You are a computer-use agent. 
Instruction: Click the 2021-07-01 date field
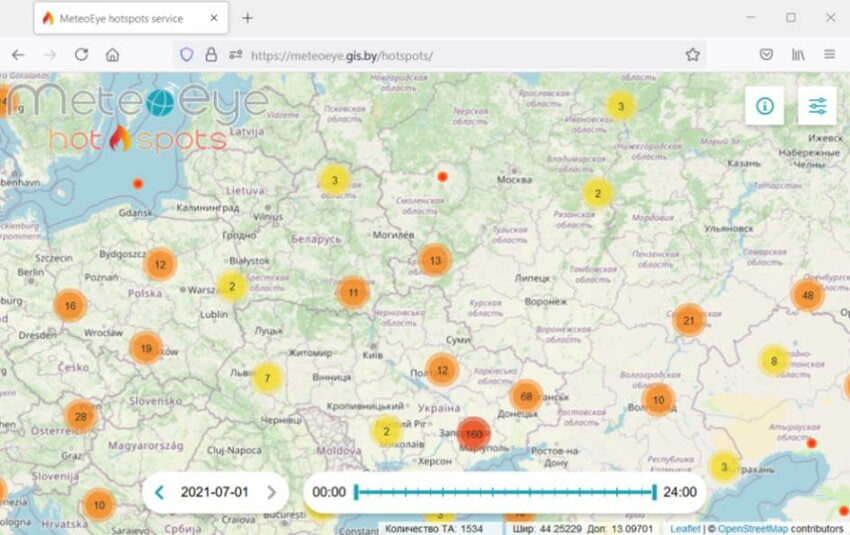(x=215, y=492)
